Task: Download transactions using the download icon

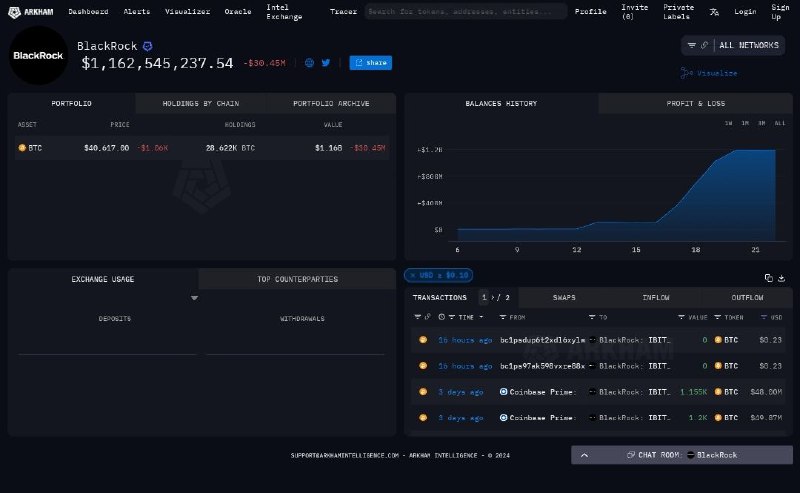Action: [781, 278]
